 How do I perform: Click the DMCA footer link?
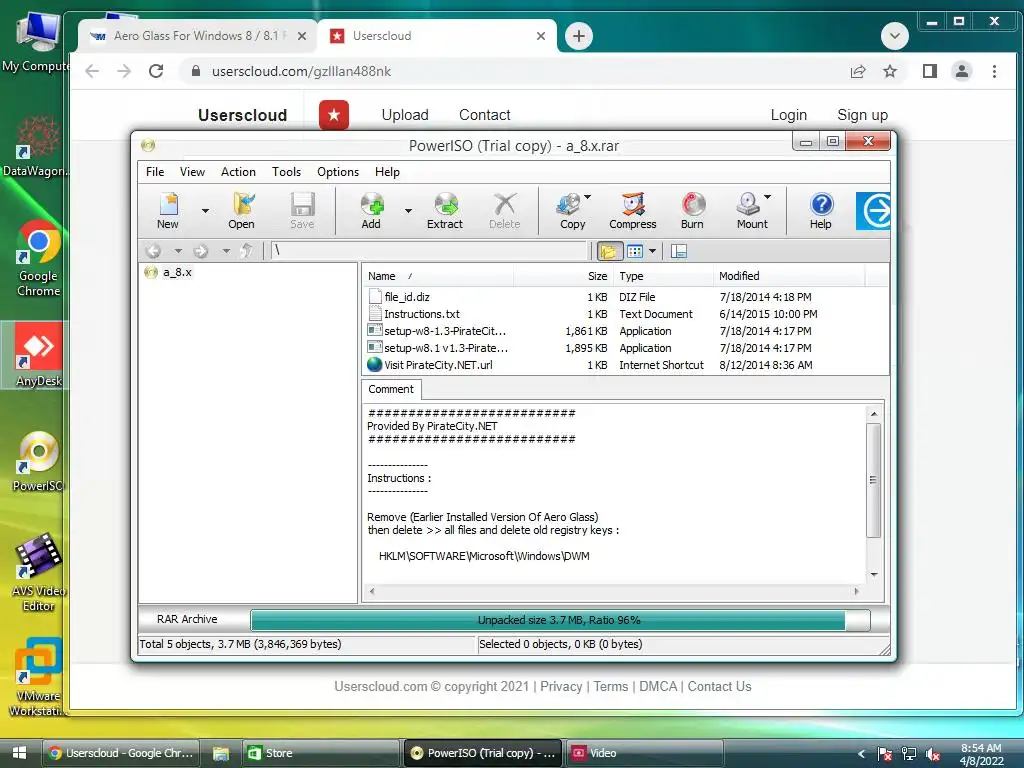[x=658, y=686]
